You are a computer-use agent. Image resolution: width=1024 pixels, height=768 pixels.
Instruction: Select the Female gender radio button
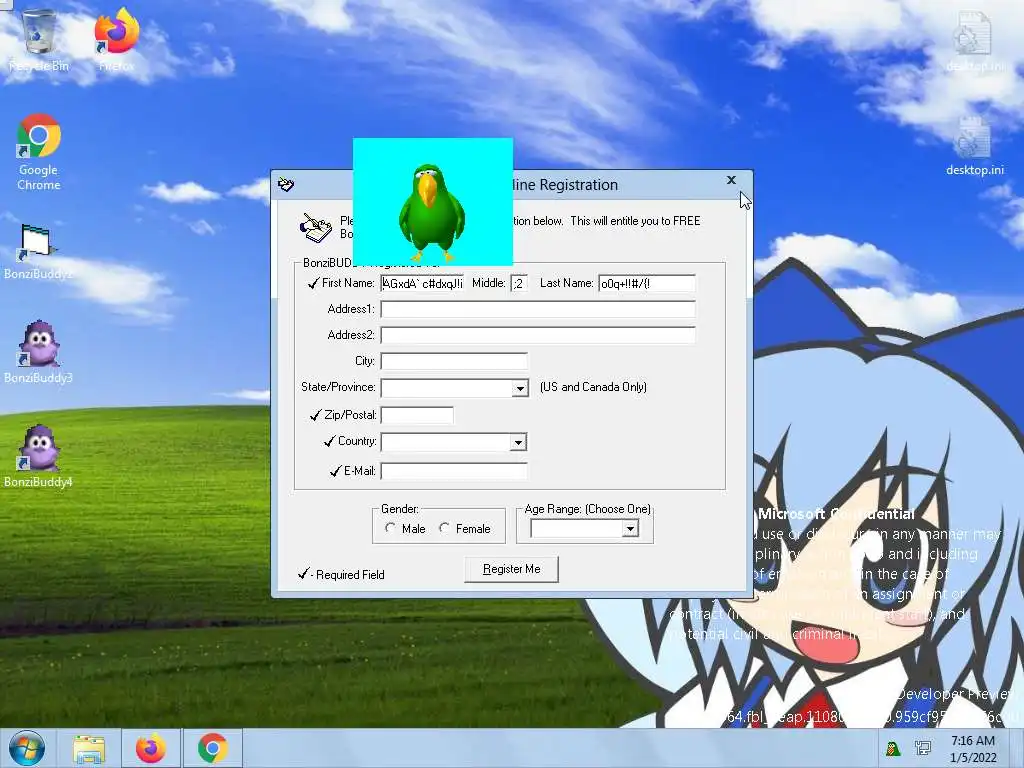click(444, 528)
